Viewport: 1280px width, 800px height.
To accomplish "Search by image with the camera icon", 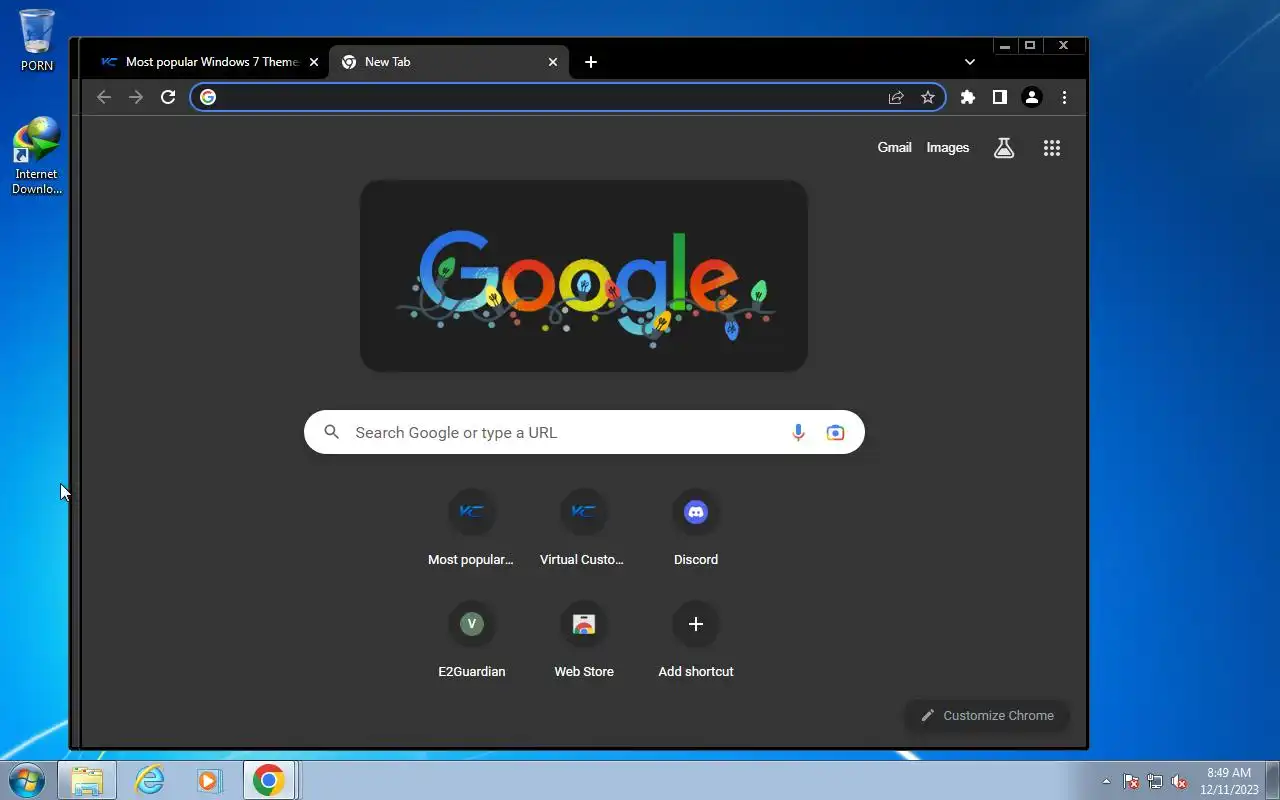I will pos(835,433).
